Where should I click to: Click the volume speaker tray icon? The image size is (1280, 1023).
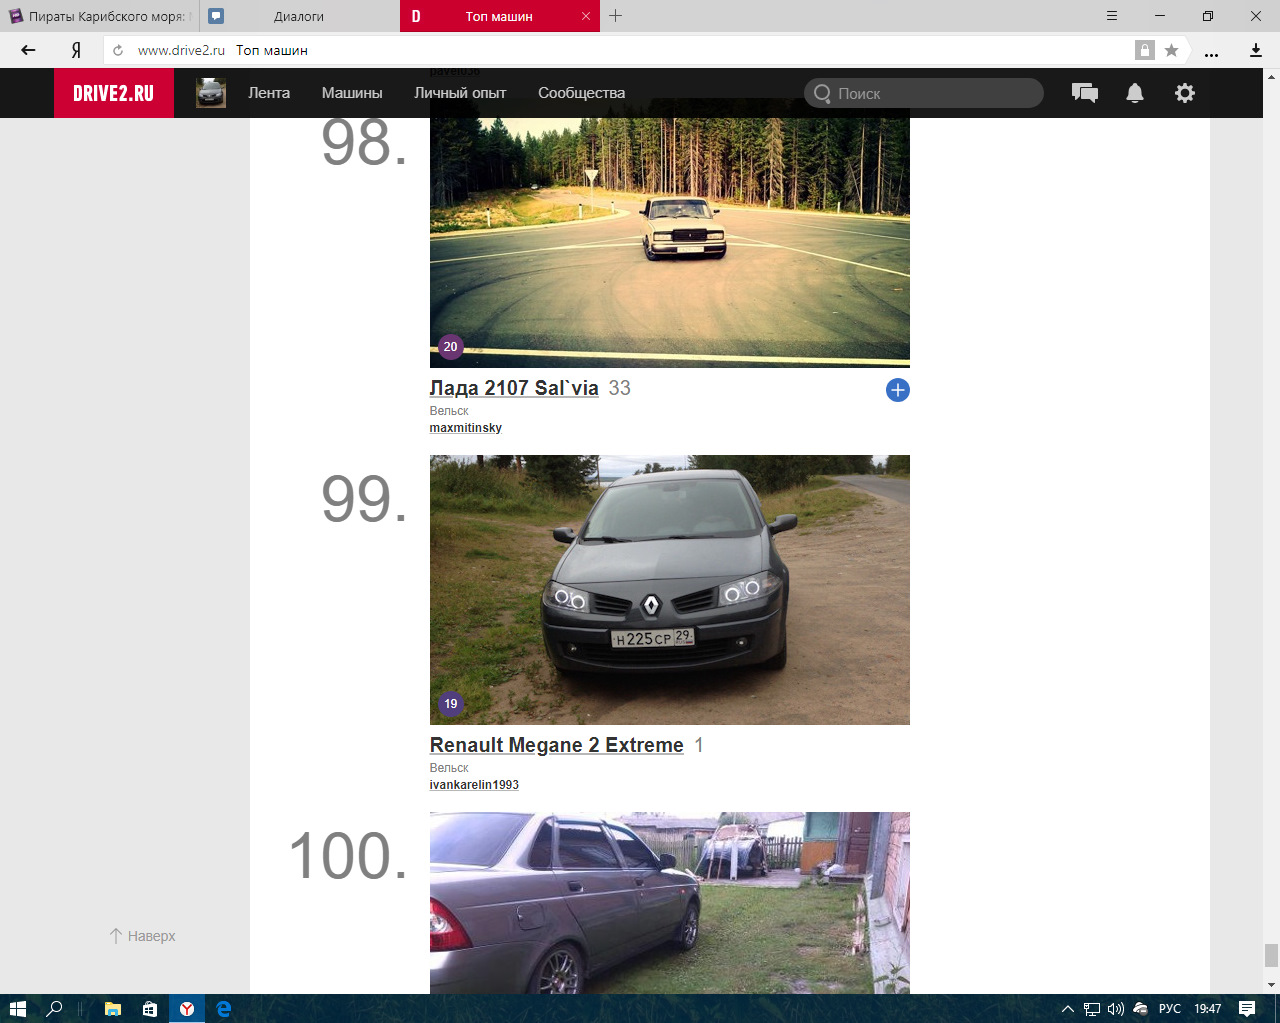(x=1116, y=1009)
